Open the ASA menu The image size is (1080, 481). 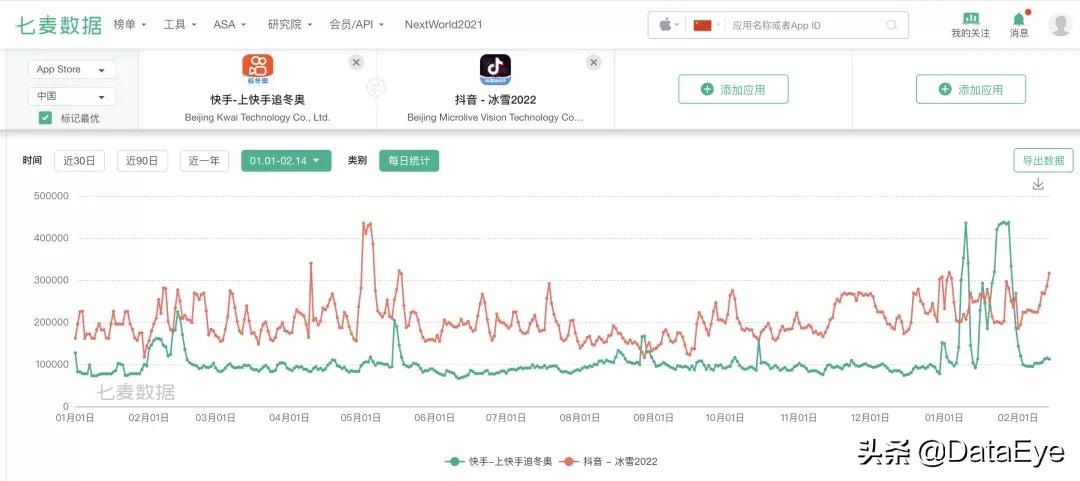click(x=229, y=24)
